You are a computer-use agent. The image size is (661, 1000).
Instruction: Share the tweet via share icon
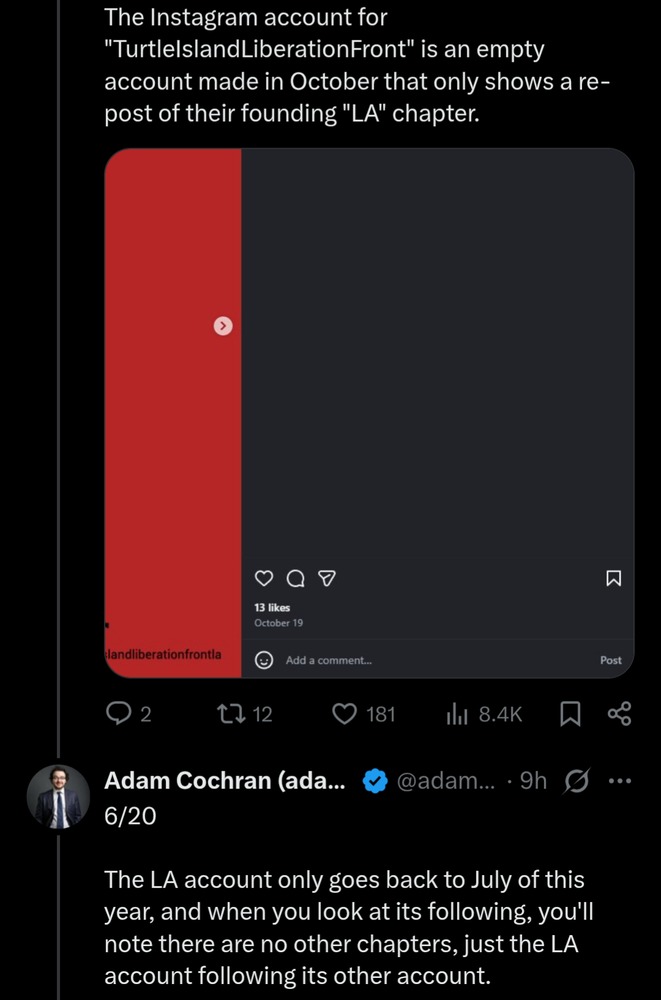tap(619, 714)
